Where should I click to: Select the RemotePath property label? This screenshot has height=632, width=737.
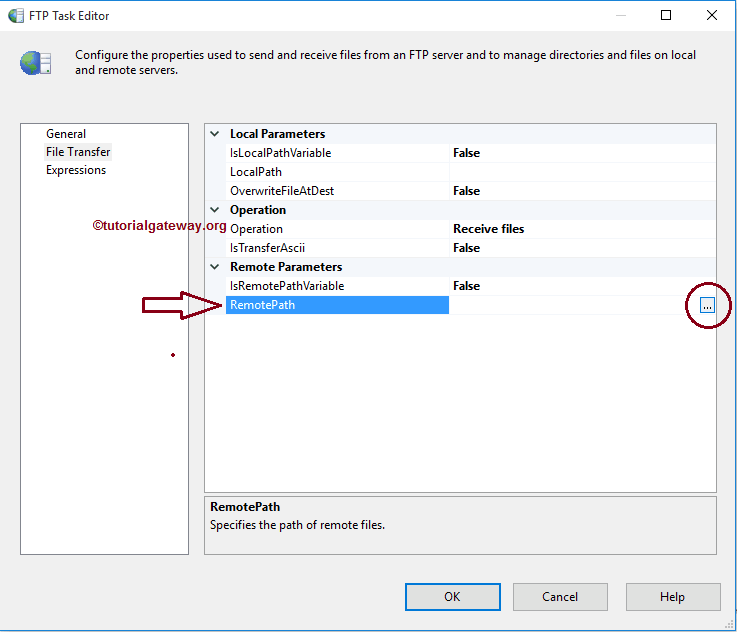coord(337,305)
